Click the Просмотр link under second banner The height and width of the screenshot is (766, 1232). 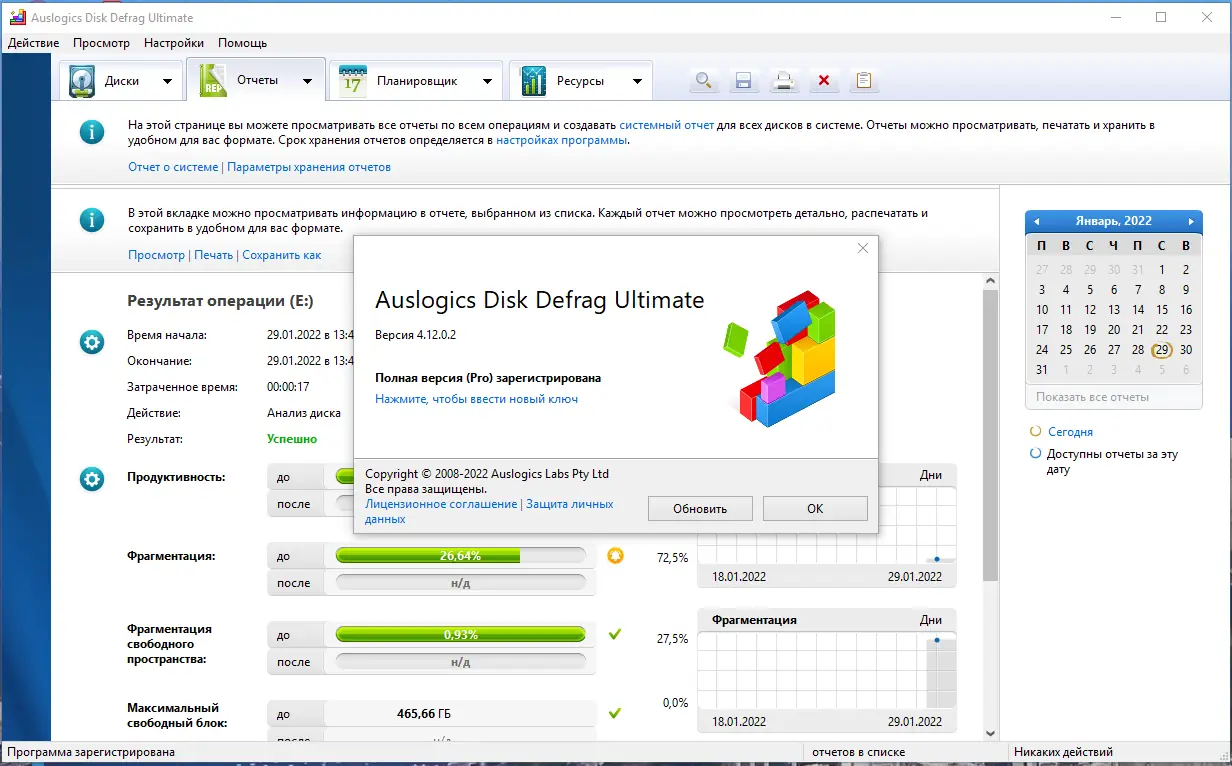156,255
